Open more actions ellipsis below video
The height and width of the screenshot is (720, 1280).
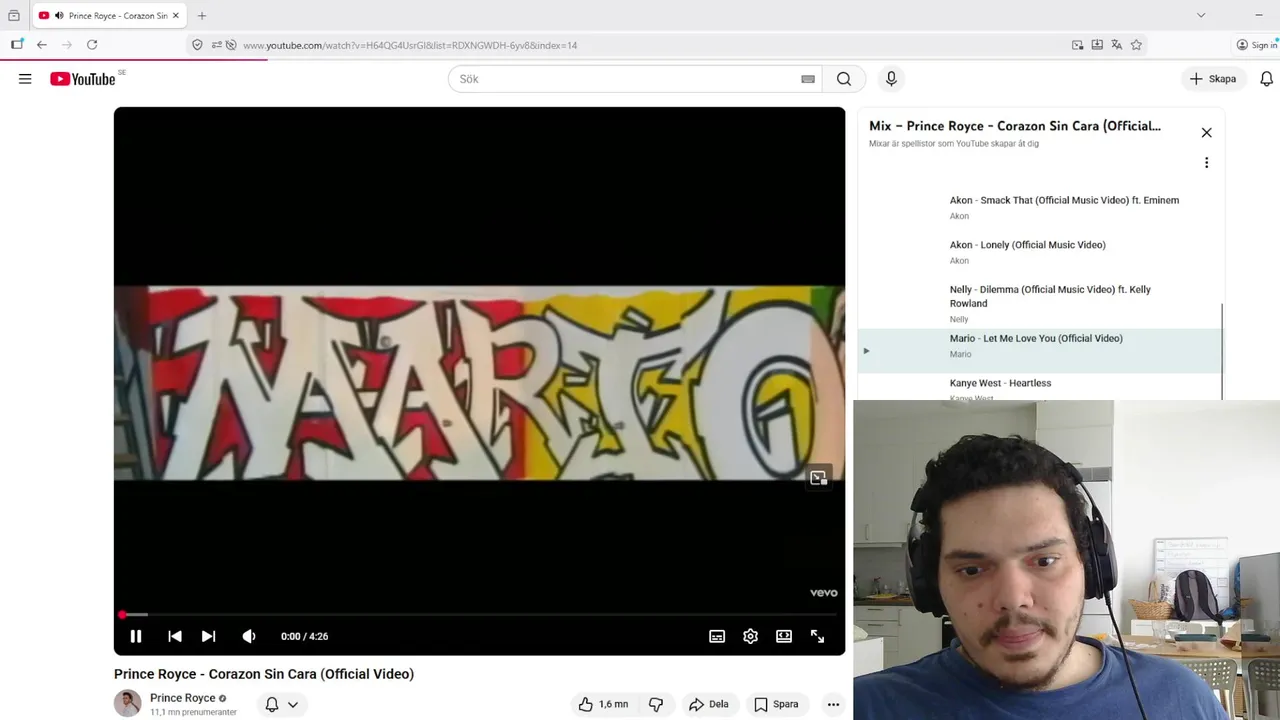click(833, 704)
